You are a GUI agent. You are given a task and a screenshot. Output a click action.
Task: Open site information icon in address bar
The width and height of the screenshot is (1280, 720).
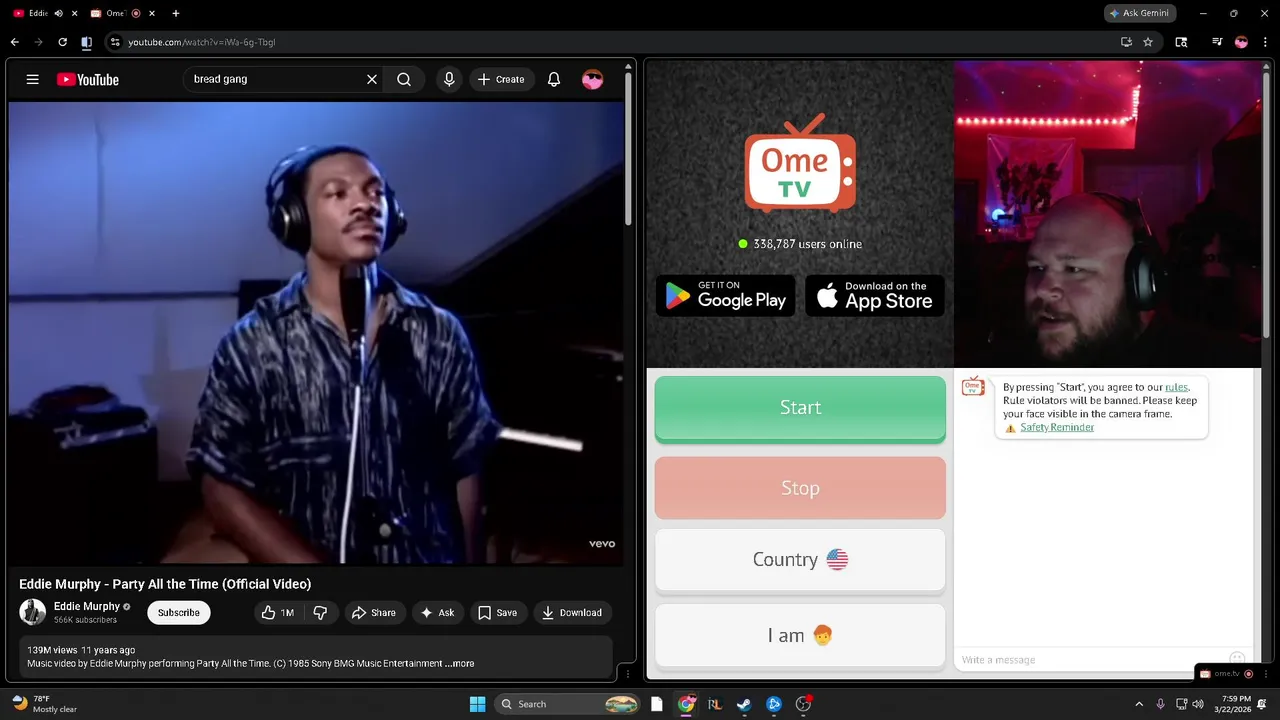[x=115, y=42]
